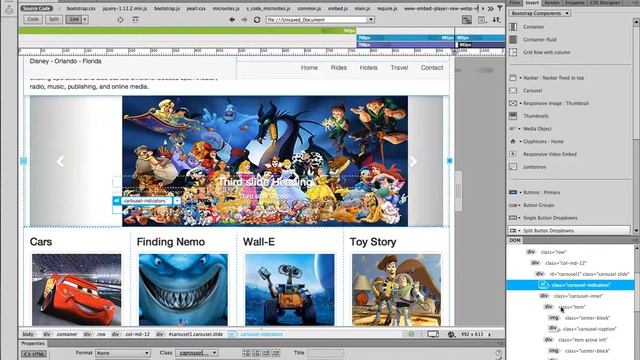Open the document URL dropdown
Viewport: 640px width, 360px height.
pyautogui.click(x=371, y=19)
